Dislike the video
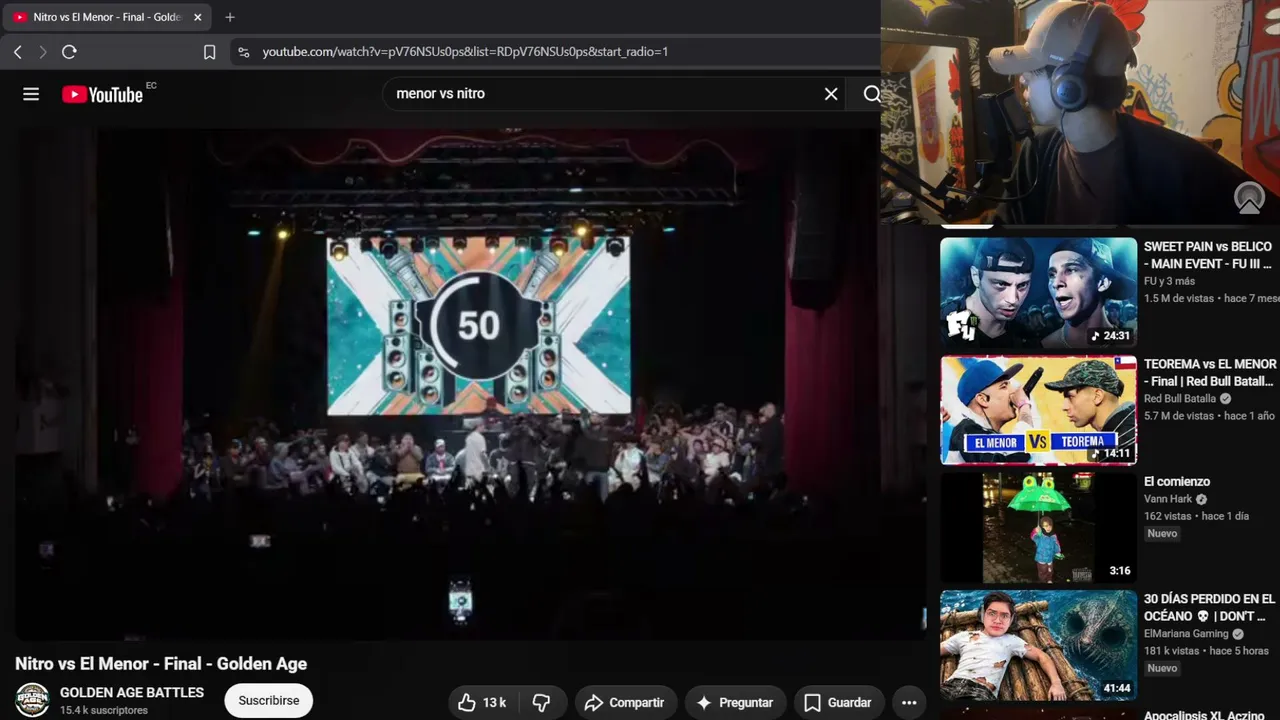 [x=541, y=703]
